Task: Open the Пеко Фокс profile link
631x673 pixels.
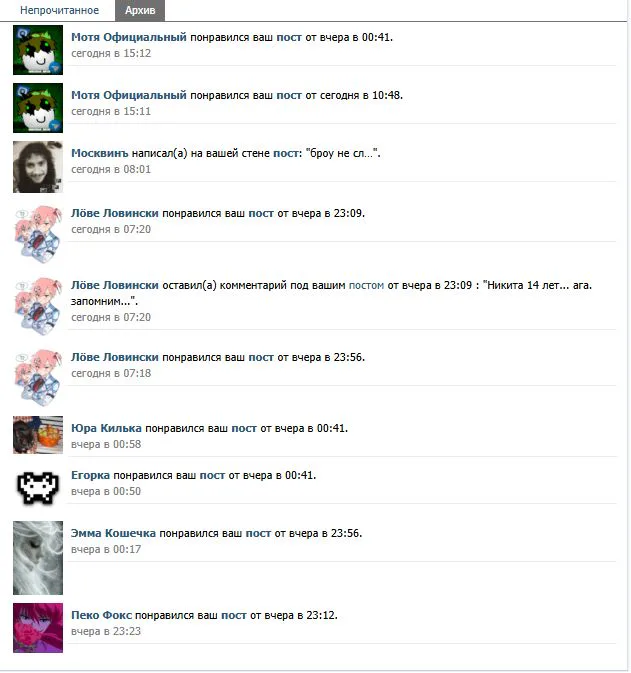Action: 101,615
